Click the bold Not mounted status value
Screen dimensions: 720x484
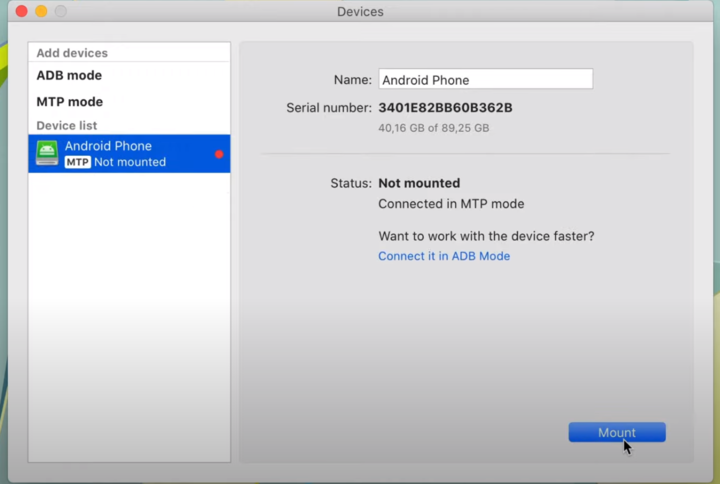point(419,183)
